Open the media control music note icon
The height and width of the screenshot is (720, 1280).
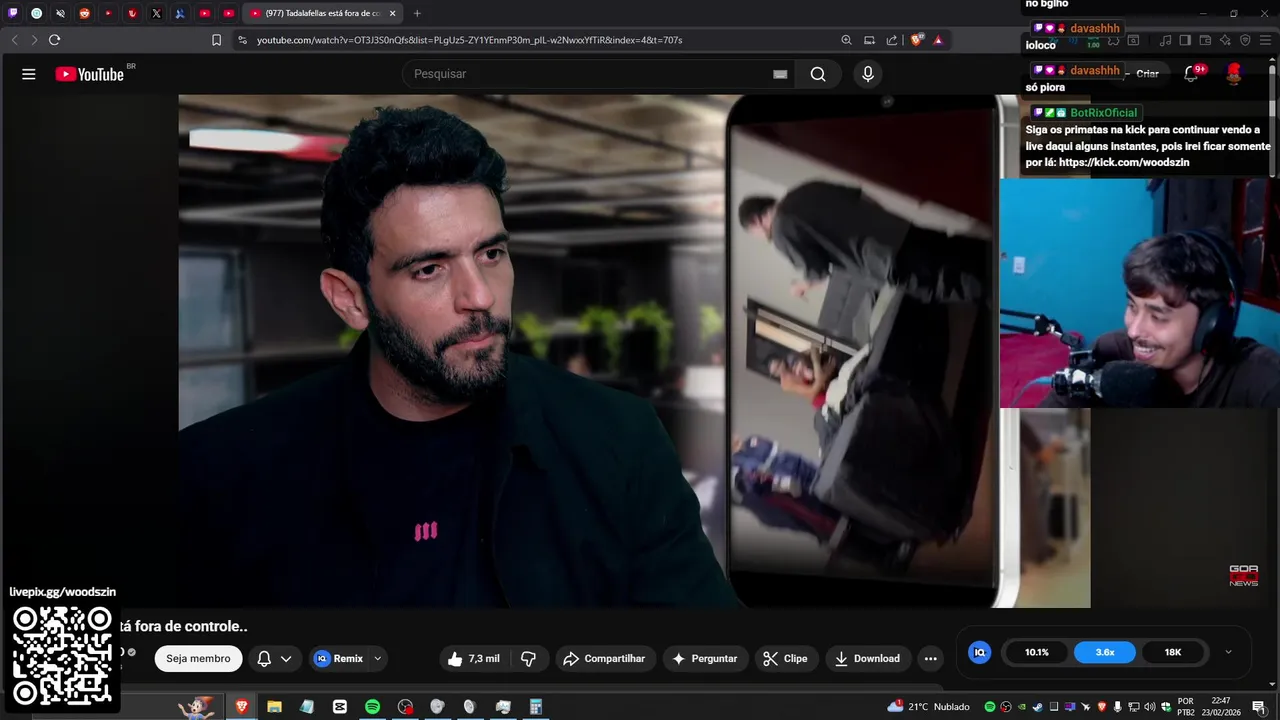pyautogui.click(x=1165, y=40)
